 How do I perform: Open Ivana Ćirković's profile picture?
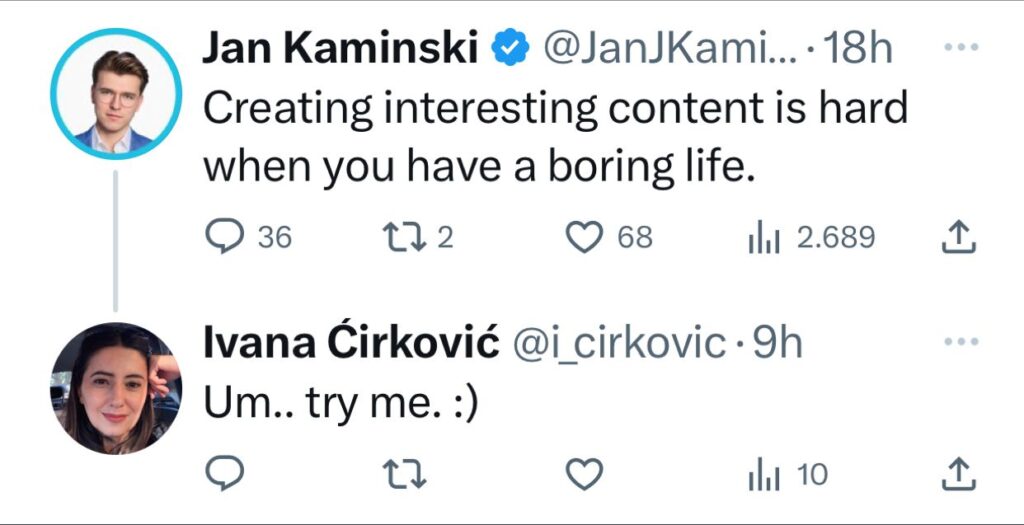(x=116, y=388)
